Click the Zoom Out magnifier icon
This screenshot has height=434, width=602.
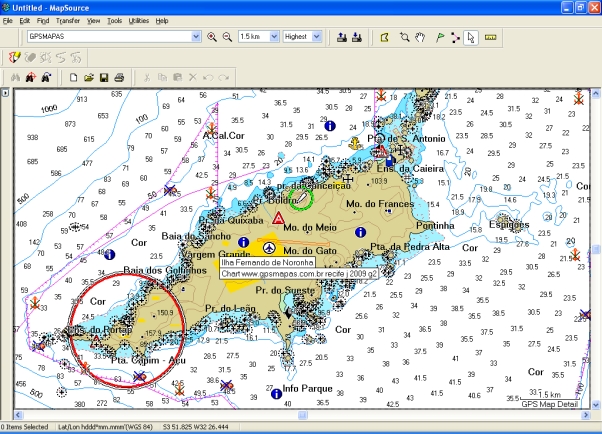click(x=227, y=37)
